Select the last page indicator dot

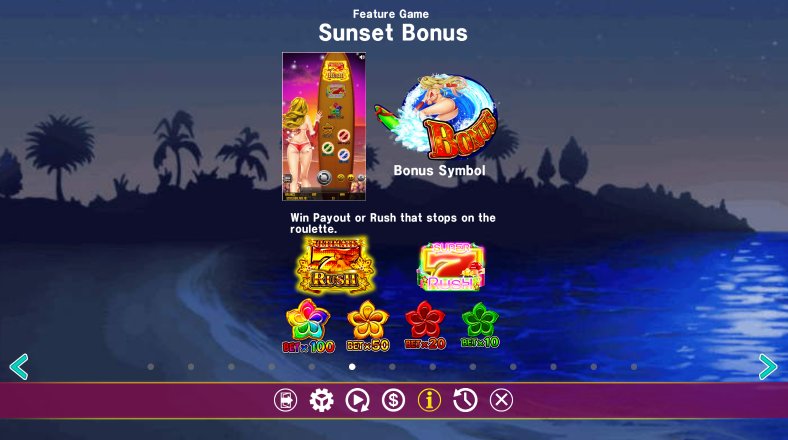tap(634, 367)
